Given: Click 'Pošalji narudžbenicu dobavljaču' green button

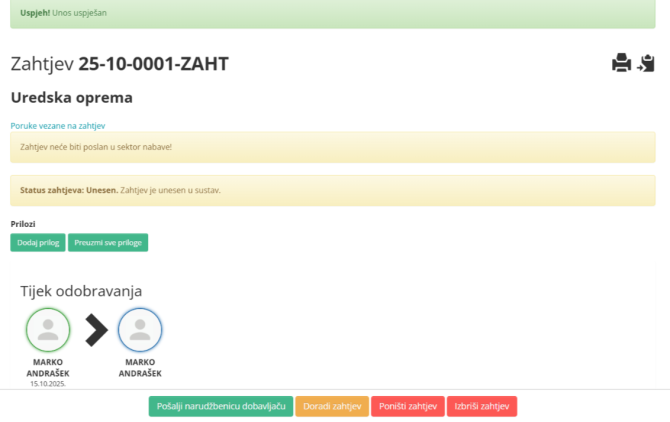Looking at the screenshot, I should [220, 406].
